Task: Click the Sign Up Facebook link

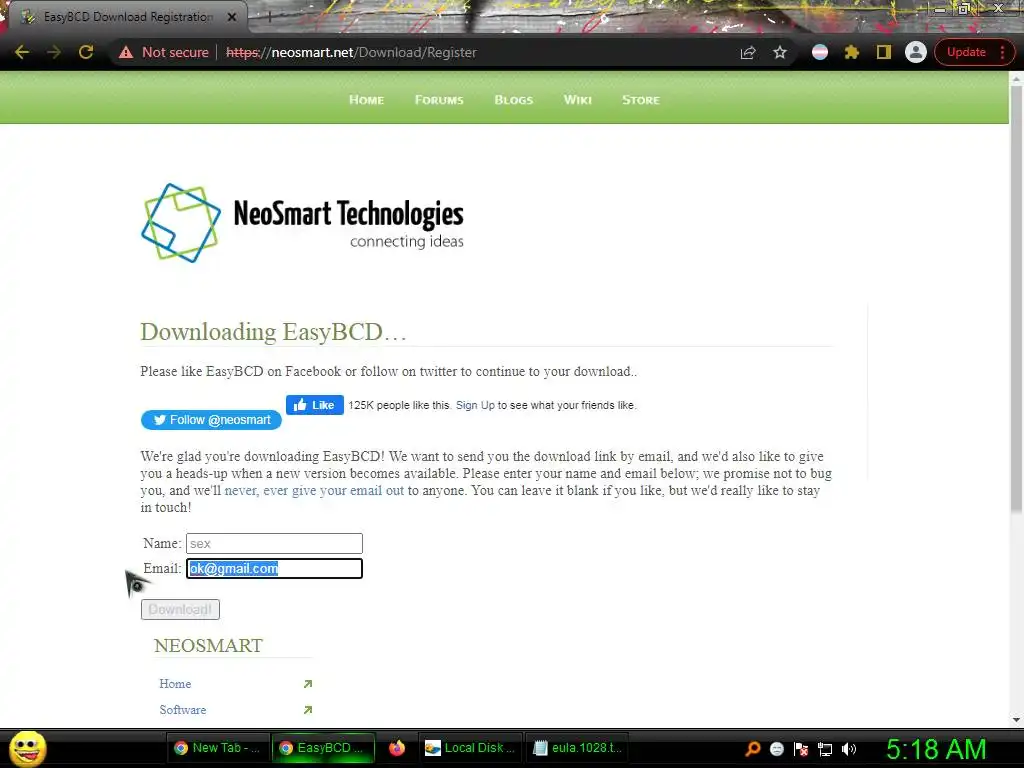Action: (475, 405)
